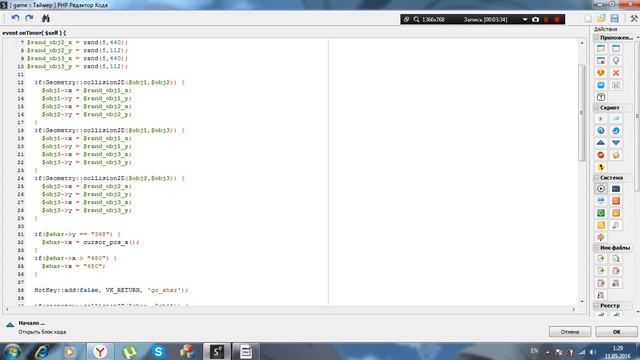
Task: Click the circled play icon under Система
Action: (601, 189)
